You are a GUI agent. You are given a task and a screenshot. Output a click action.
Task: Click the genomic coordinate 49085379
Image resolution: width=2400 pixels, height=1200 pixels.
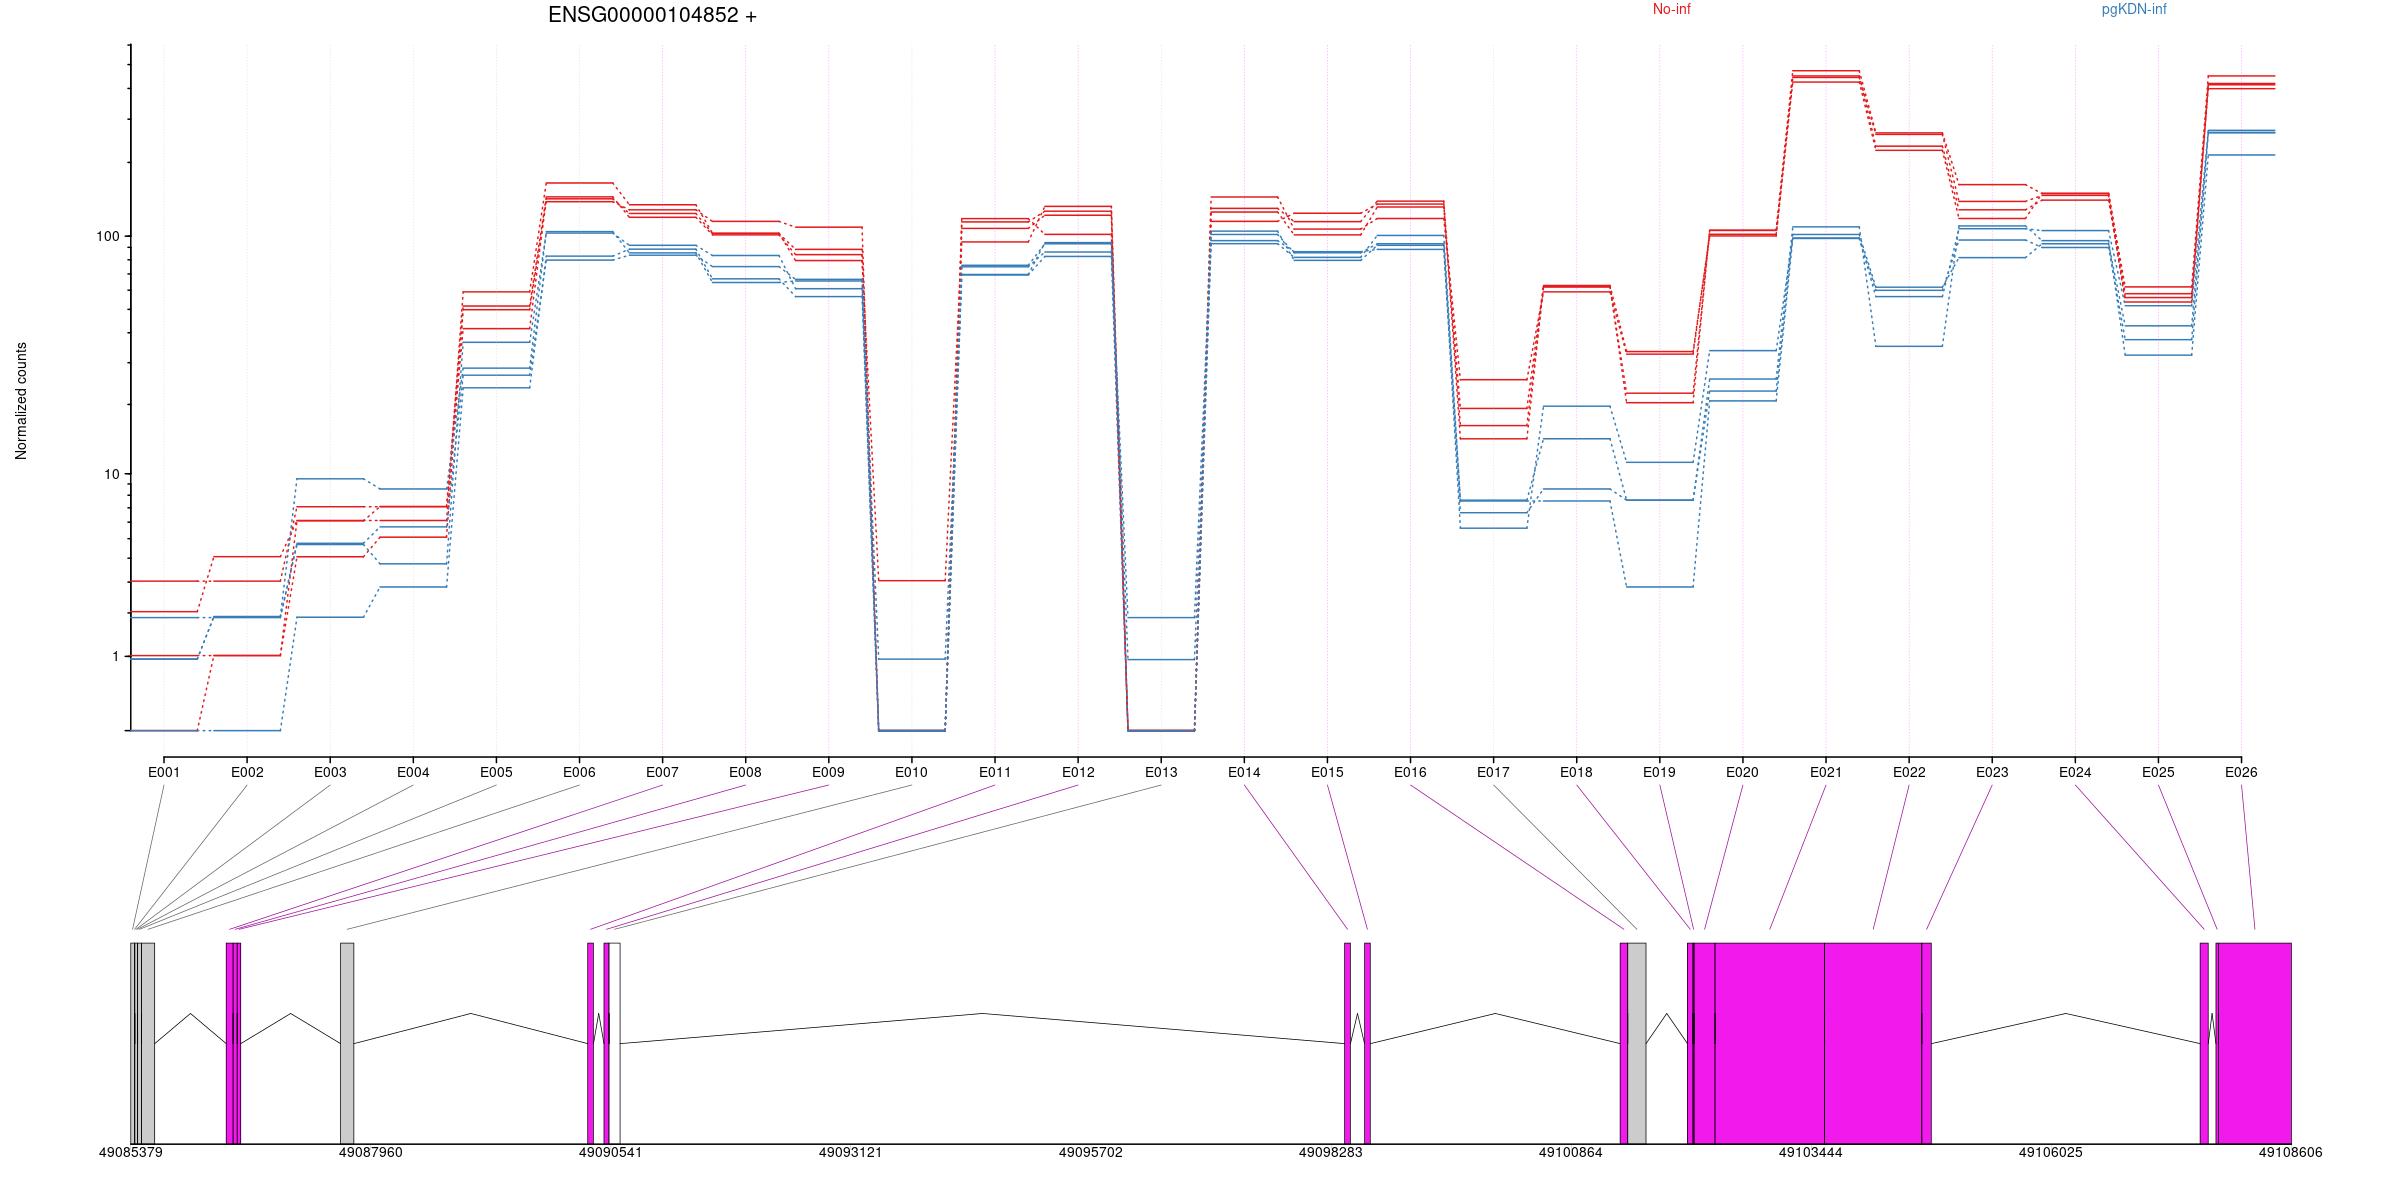click(131, 1152)
